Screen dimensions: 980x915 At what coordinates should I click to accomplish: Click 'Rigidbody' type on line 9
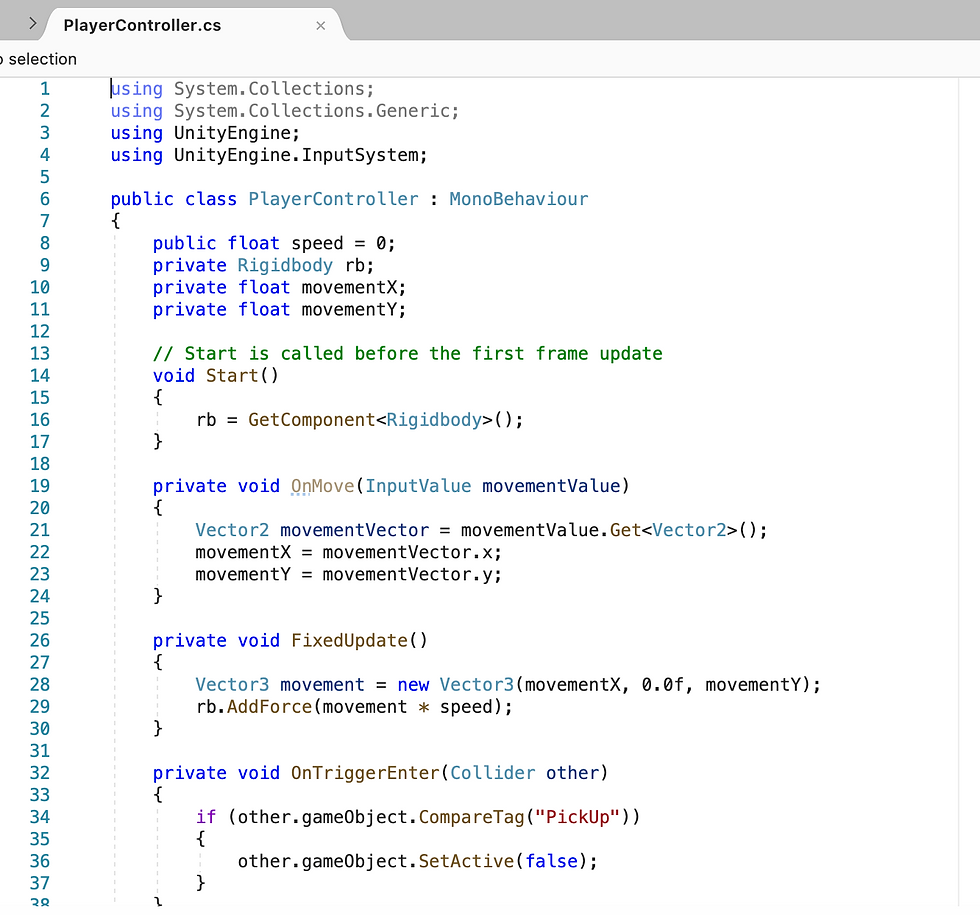pos(285,265)
